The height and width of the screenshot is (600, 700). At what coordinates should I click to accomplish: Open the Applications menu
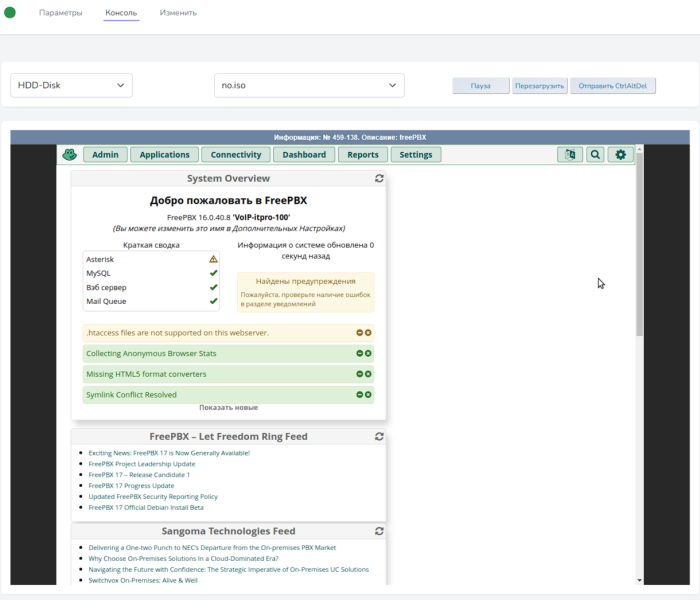165,155
